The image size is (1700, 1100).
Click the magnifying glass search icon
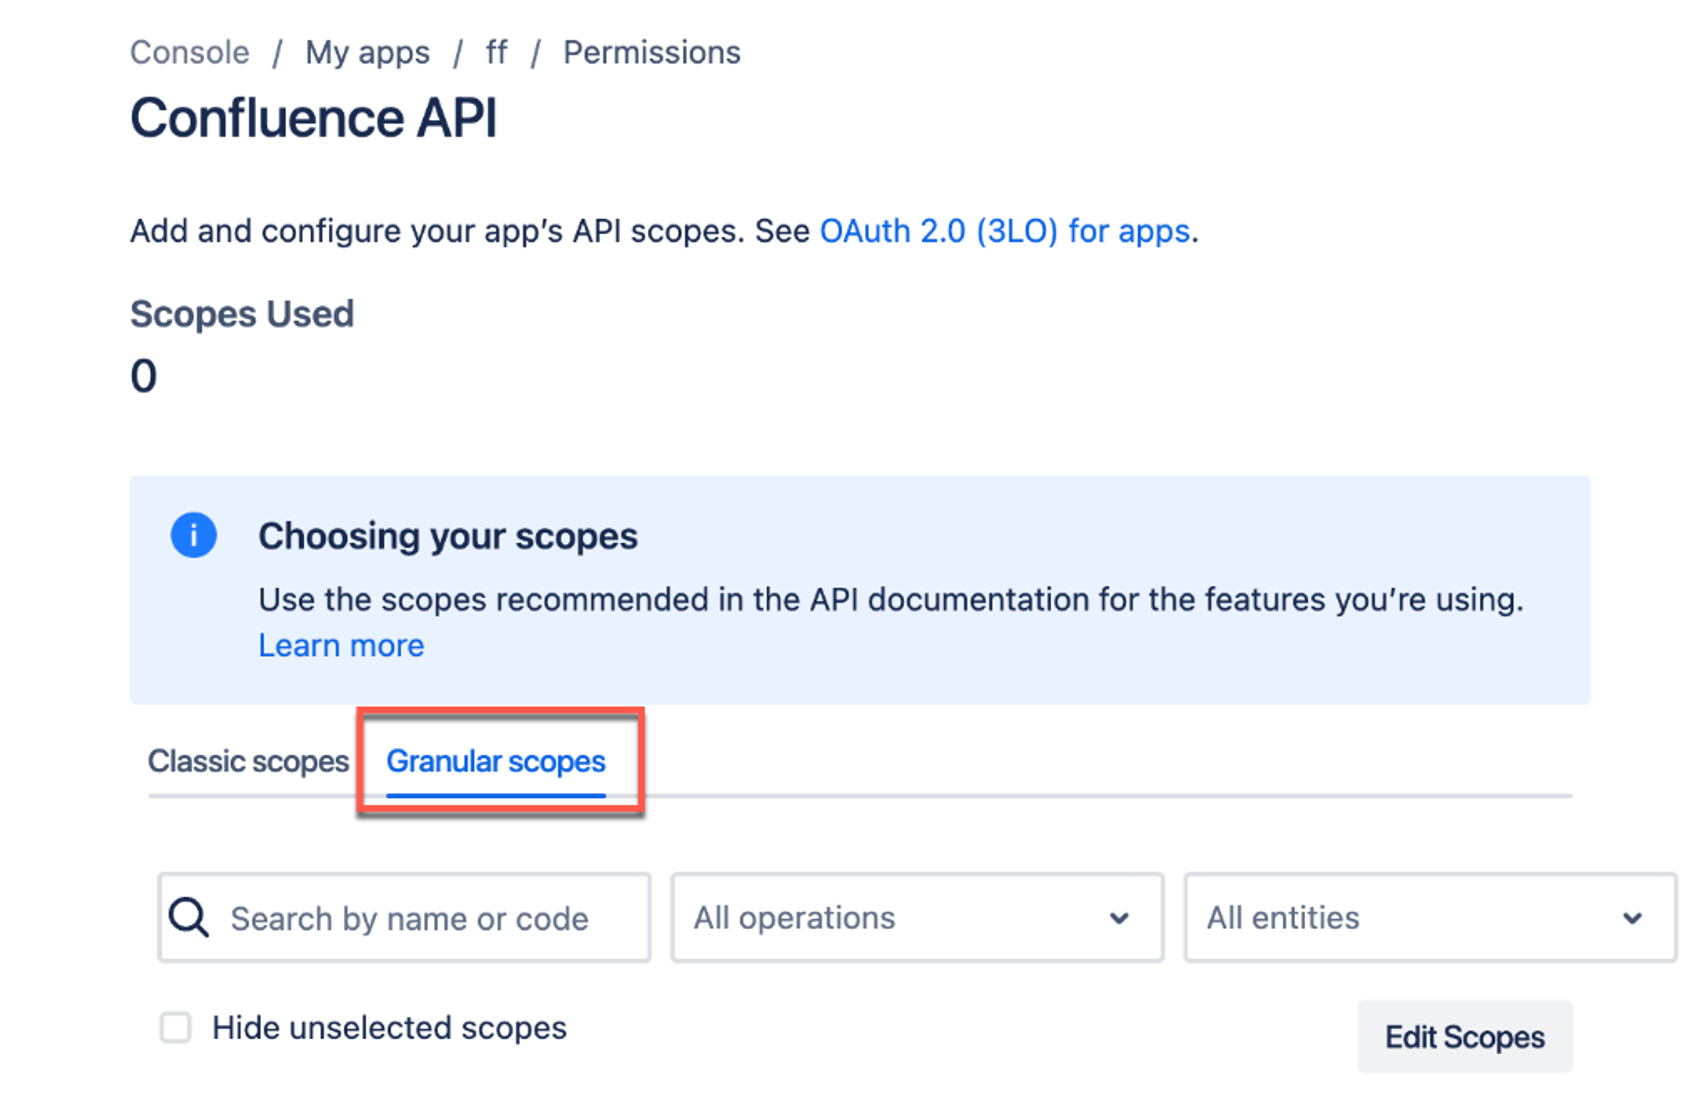click(x=188, y=917)
